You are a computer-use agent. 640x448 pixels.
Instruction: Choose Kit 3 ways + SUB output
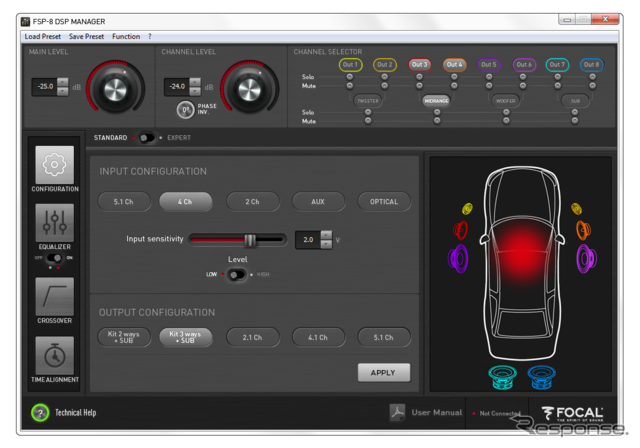(185, 337)
